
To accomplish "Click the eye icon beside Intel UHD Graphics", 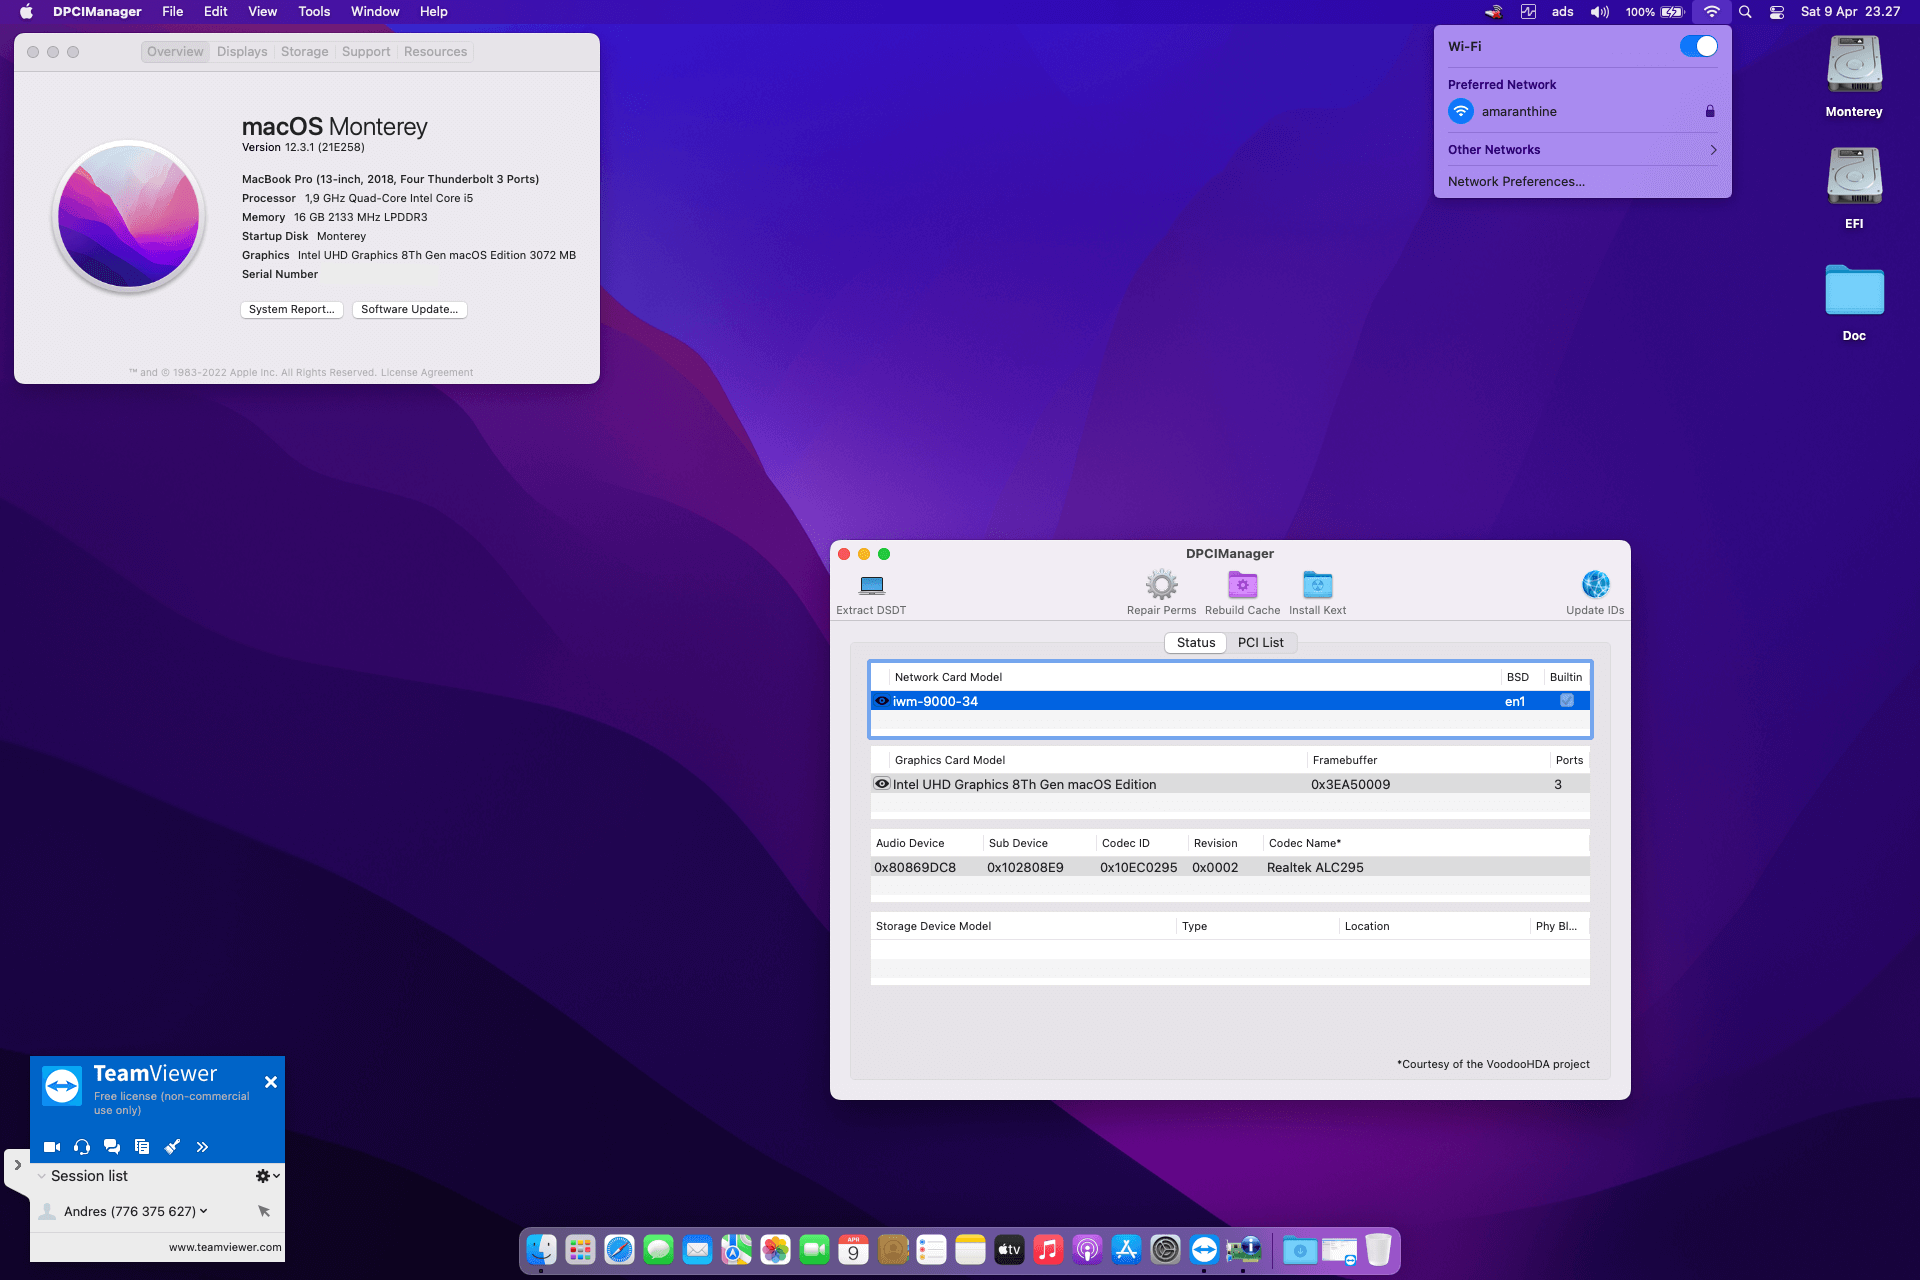I will pos(882,784).
